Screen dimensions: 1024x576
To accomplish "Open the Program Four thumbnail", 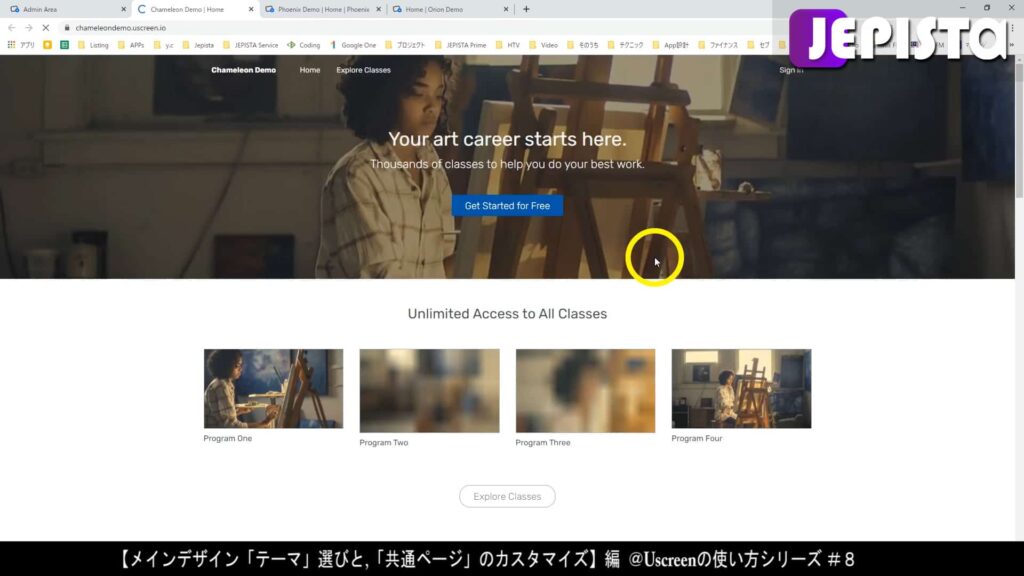I will [741, 389].
